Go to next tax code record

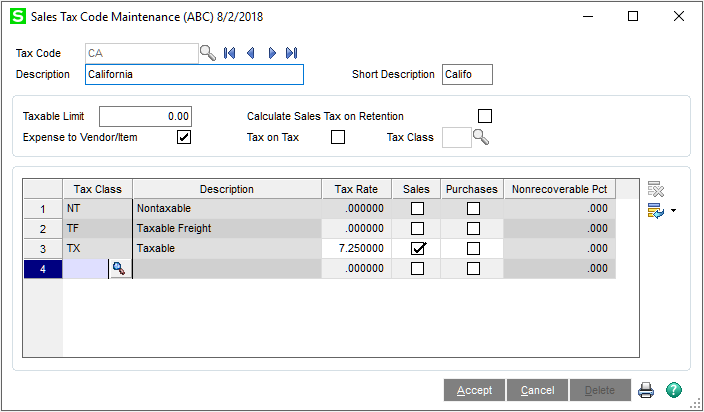click(271, 53)
